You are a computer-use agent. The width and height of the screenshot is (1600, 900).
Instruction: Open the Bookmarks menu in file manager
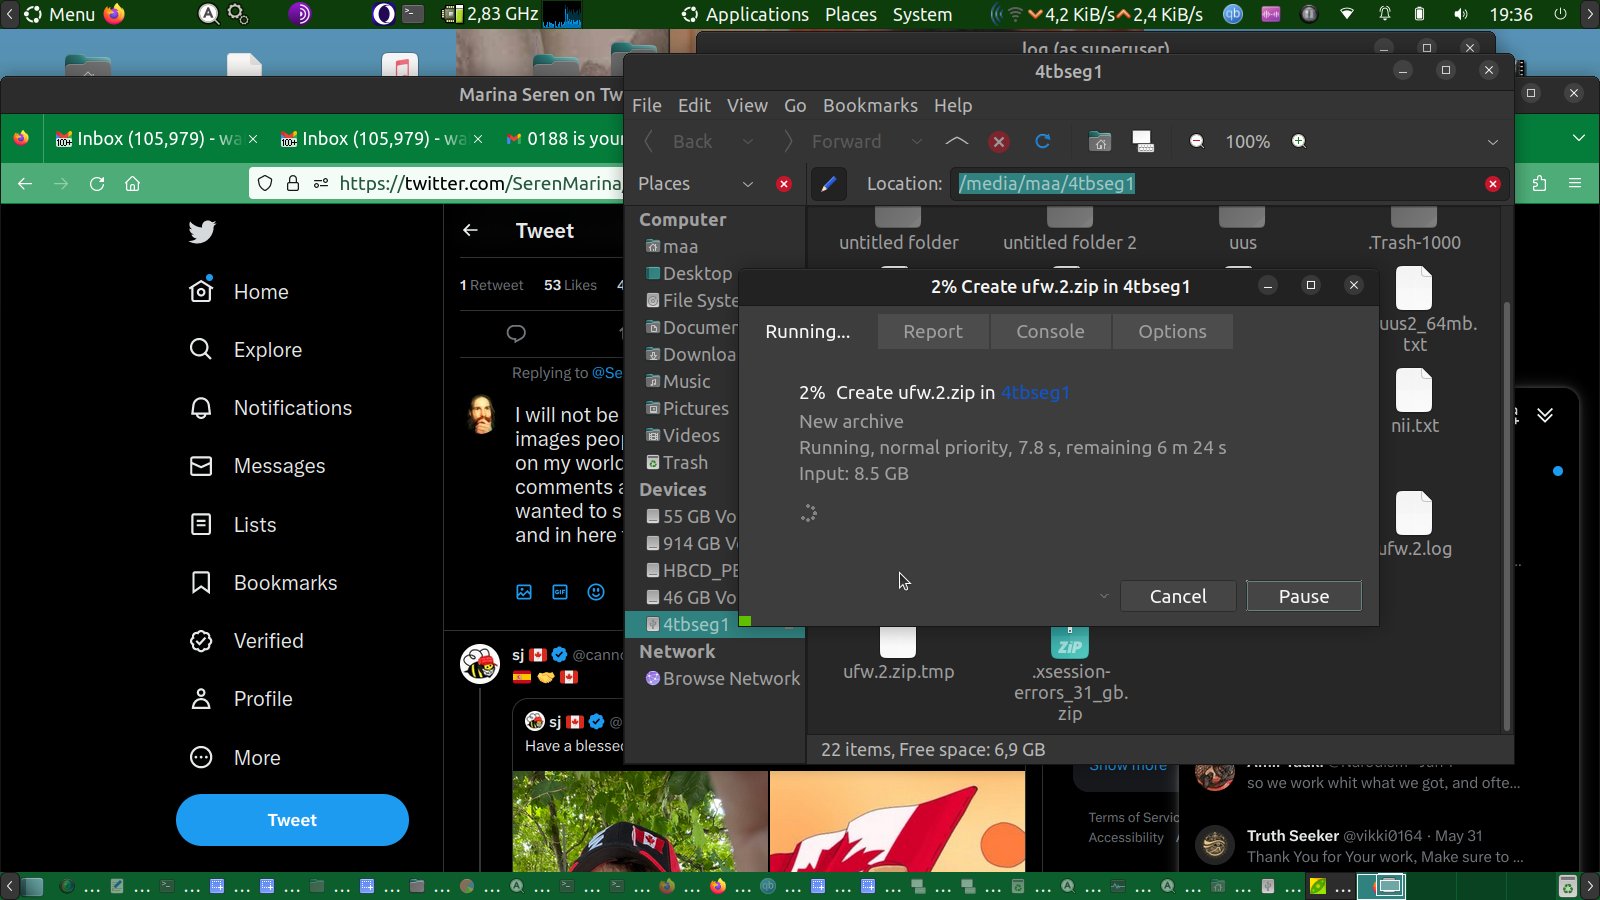(870, 106)
